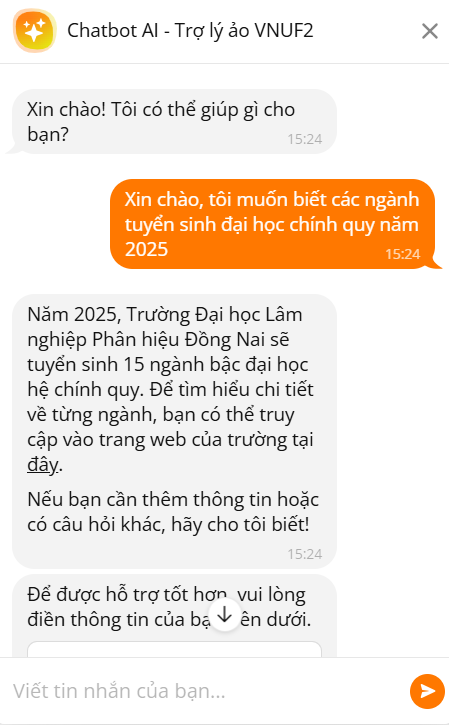Click the orange sparkle chatbot logo
The width and height of the screenshot is (449, 725).
34,31
